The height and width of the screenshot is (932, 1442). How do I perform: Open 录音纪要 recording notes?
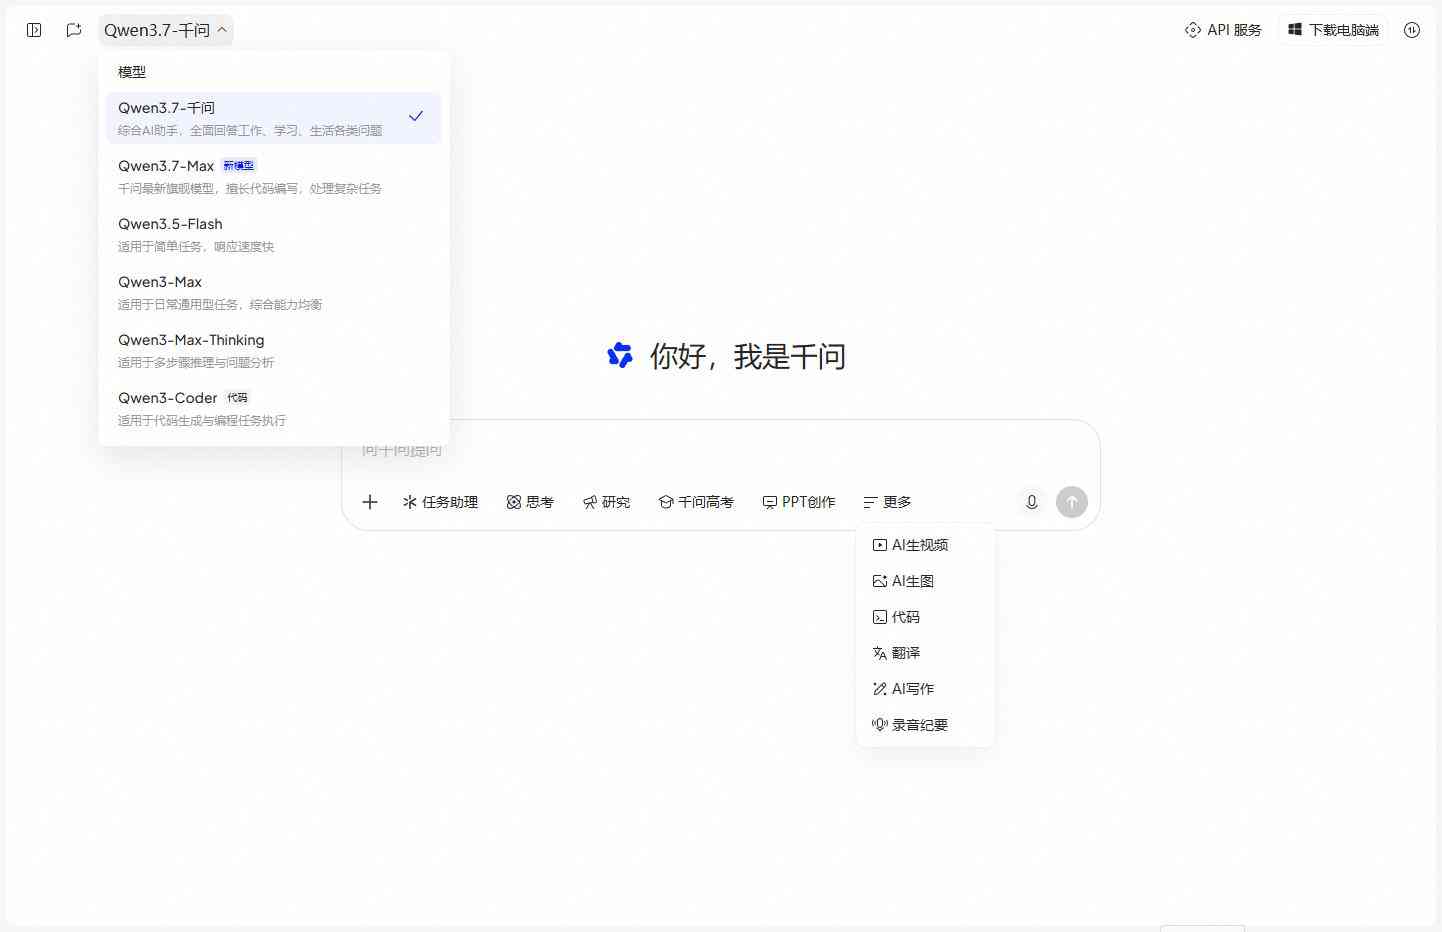pos(926,725)
